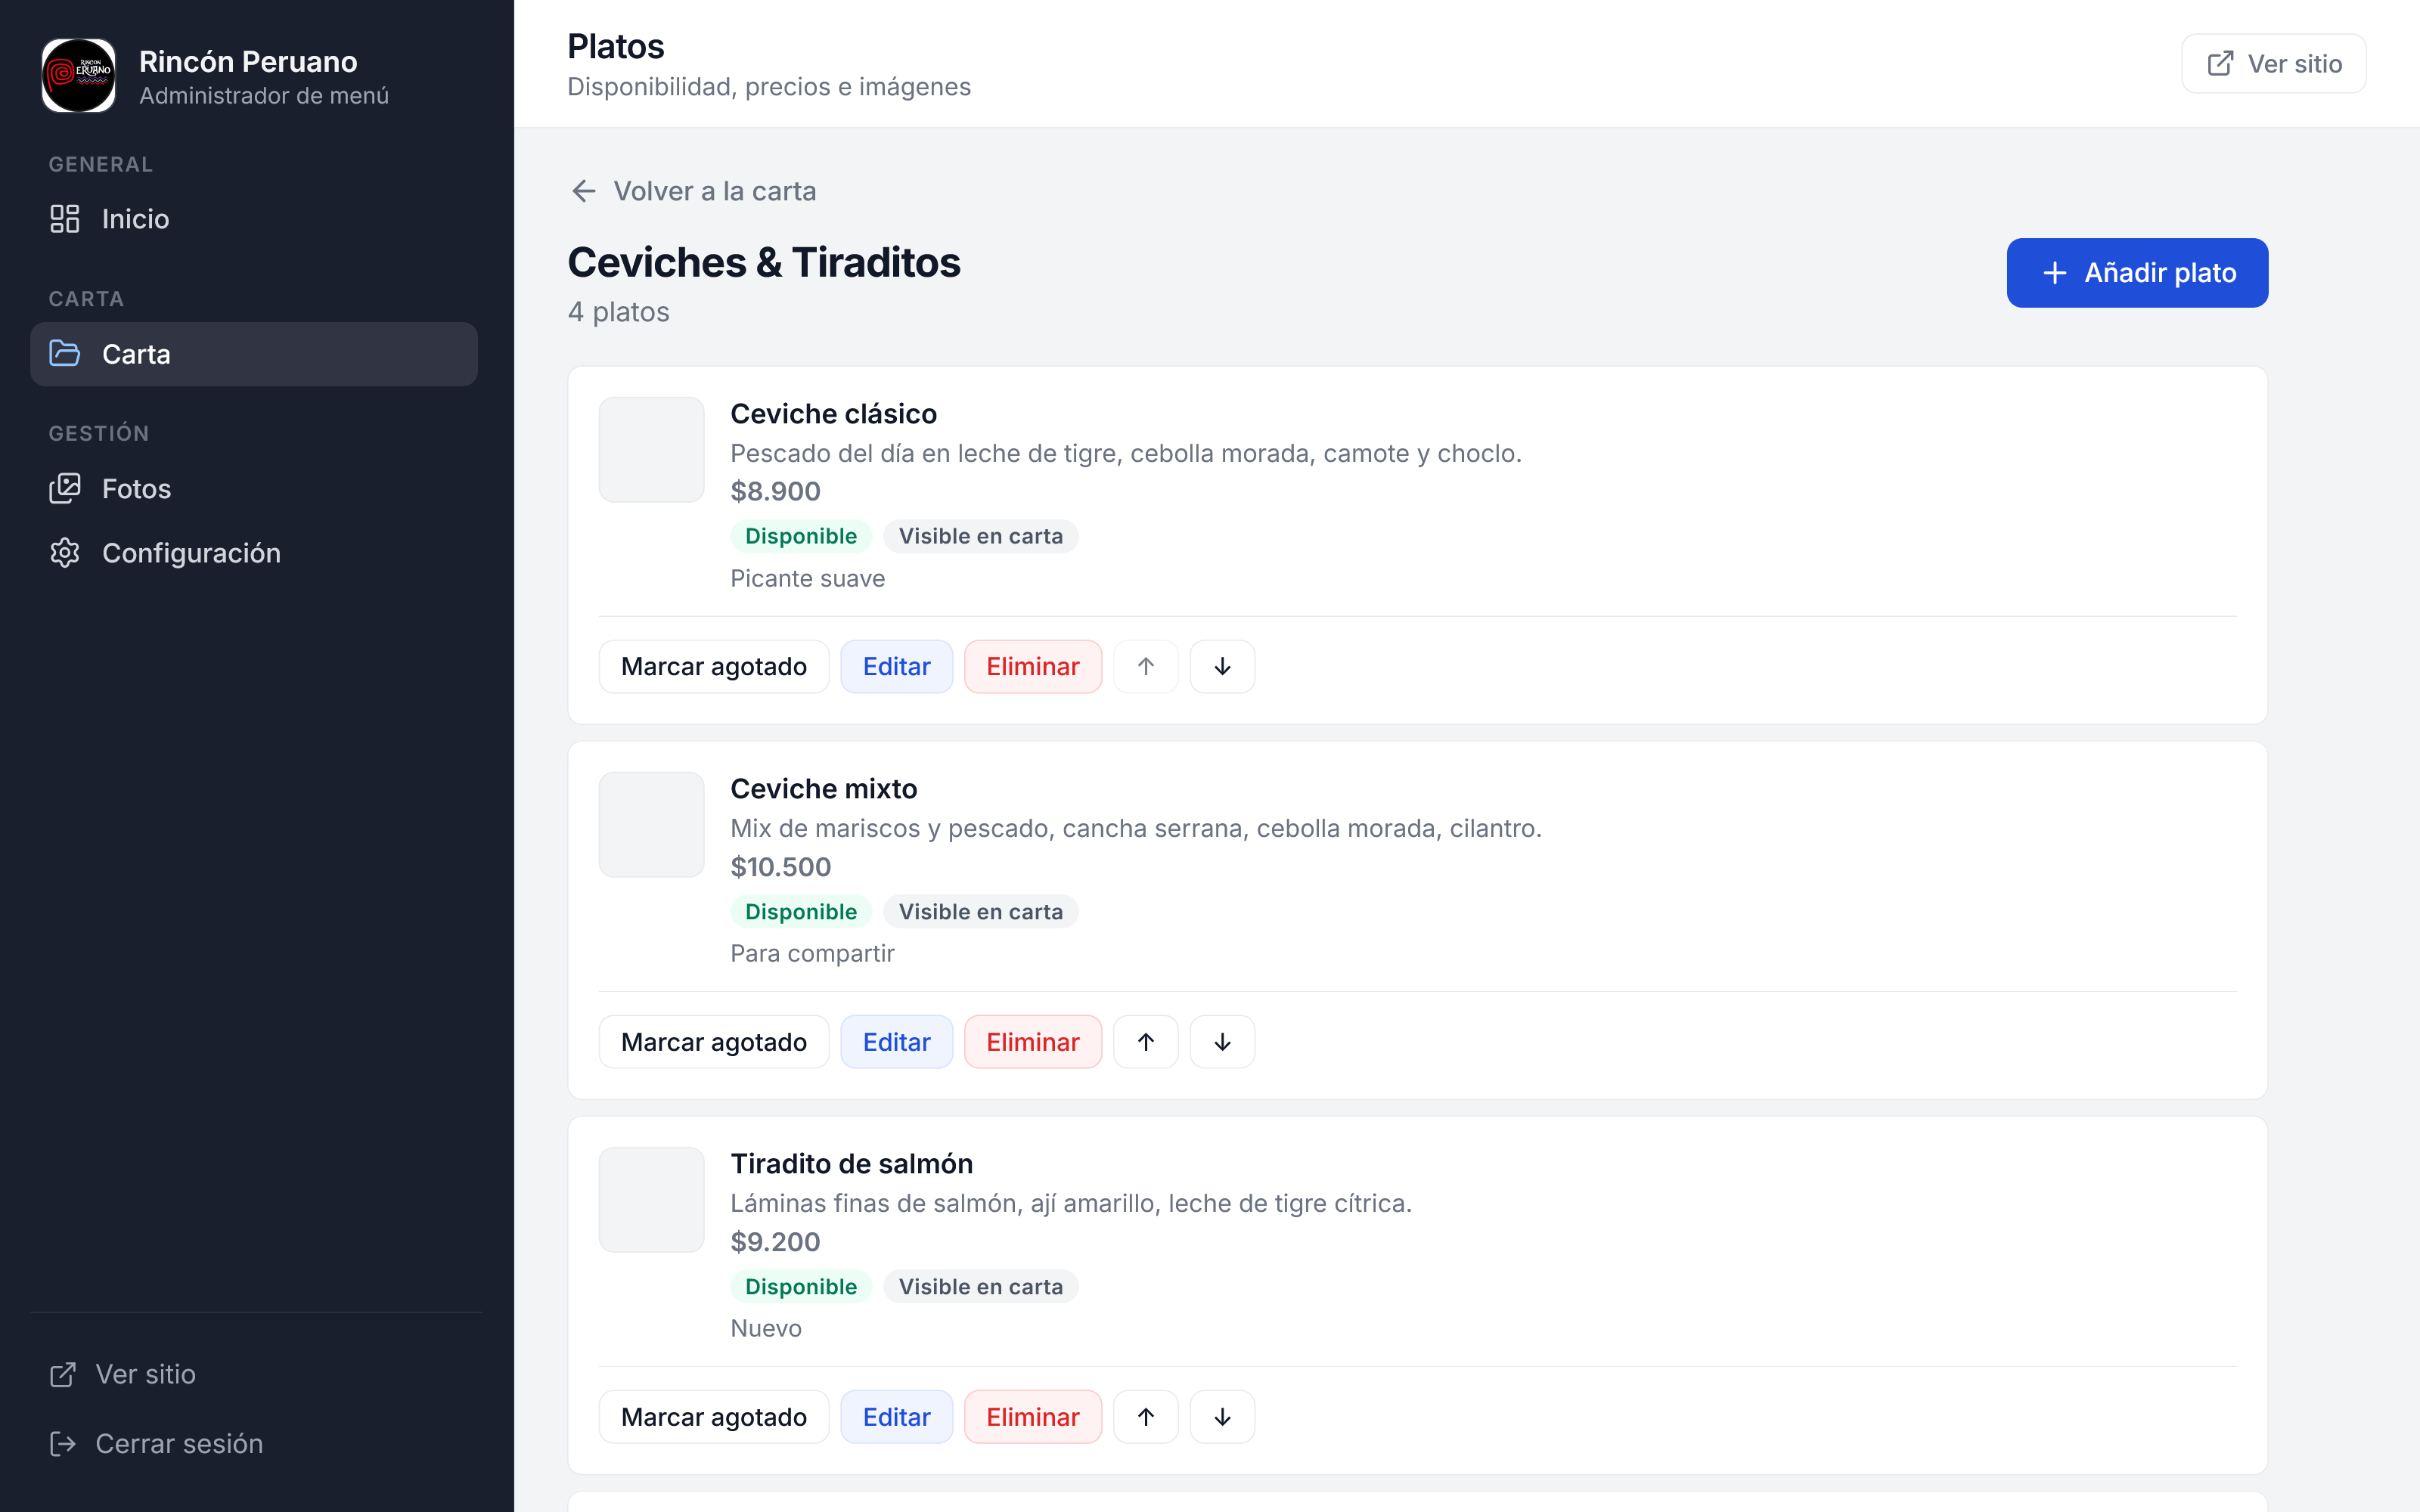Screen dimensions: 2420x1512
Task: Click the Rincón Peruano logo
Action: 79,76
